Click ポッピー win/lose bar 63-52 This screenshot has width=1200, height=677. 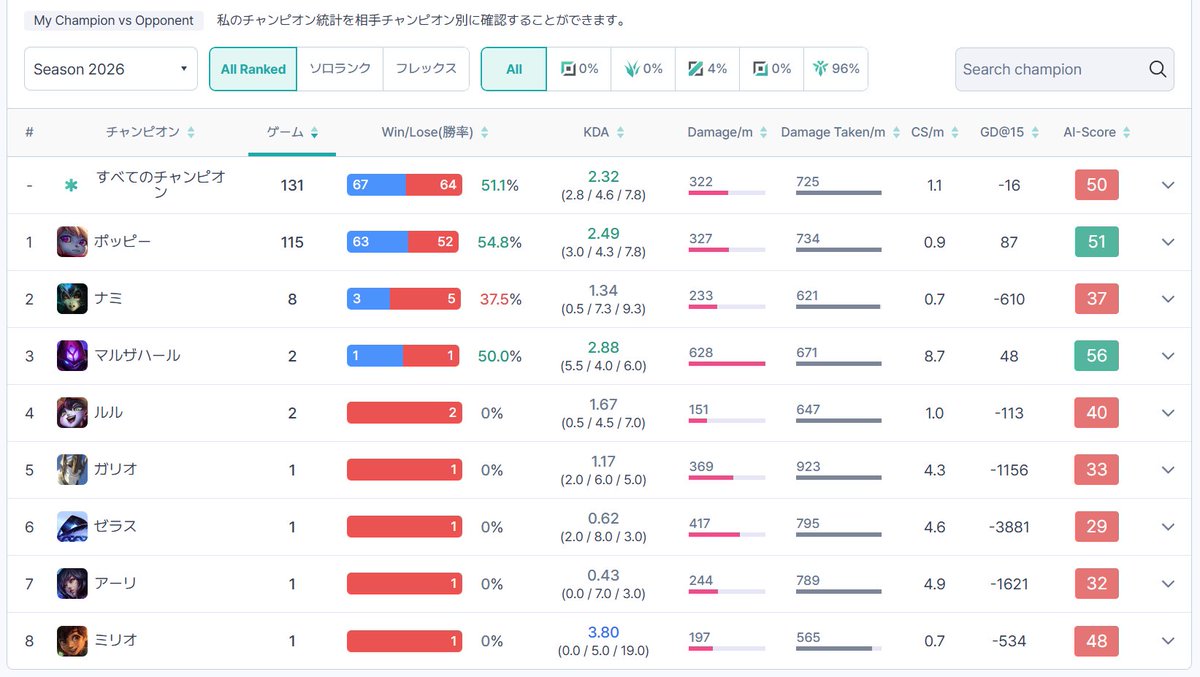pos(404,242)
